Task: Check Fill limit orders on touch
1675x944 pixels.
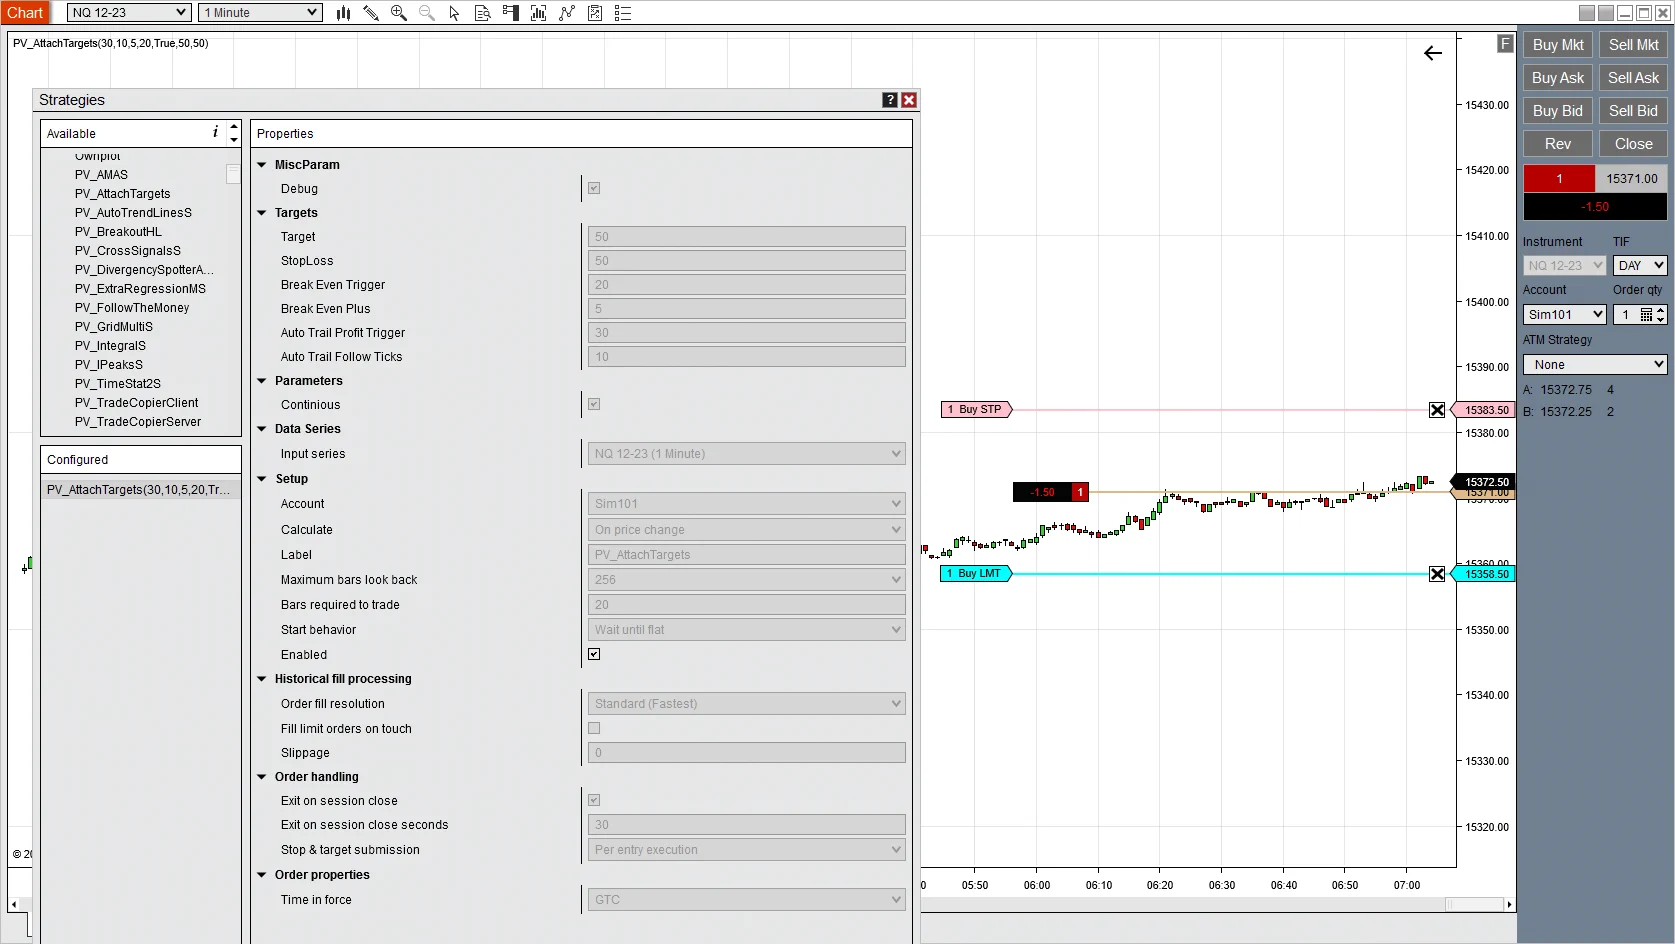Action: coord(594,728)
